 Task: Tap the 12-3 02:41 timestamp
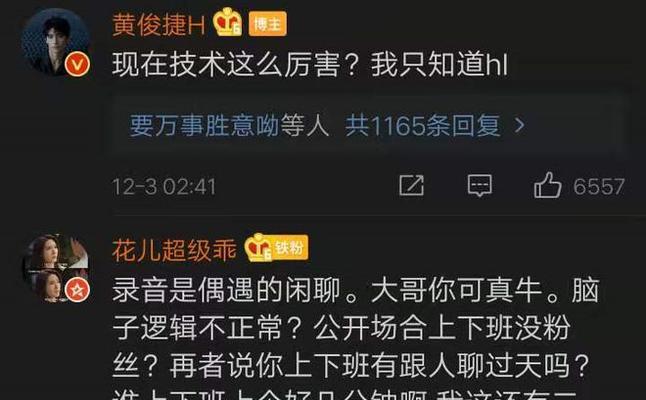pos(164,187)
